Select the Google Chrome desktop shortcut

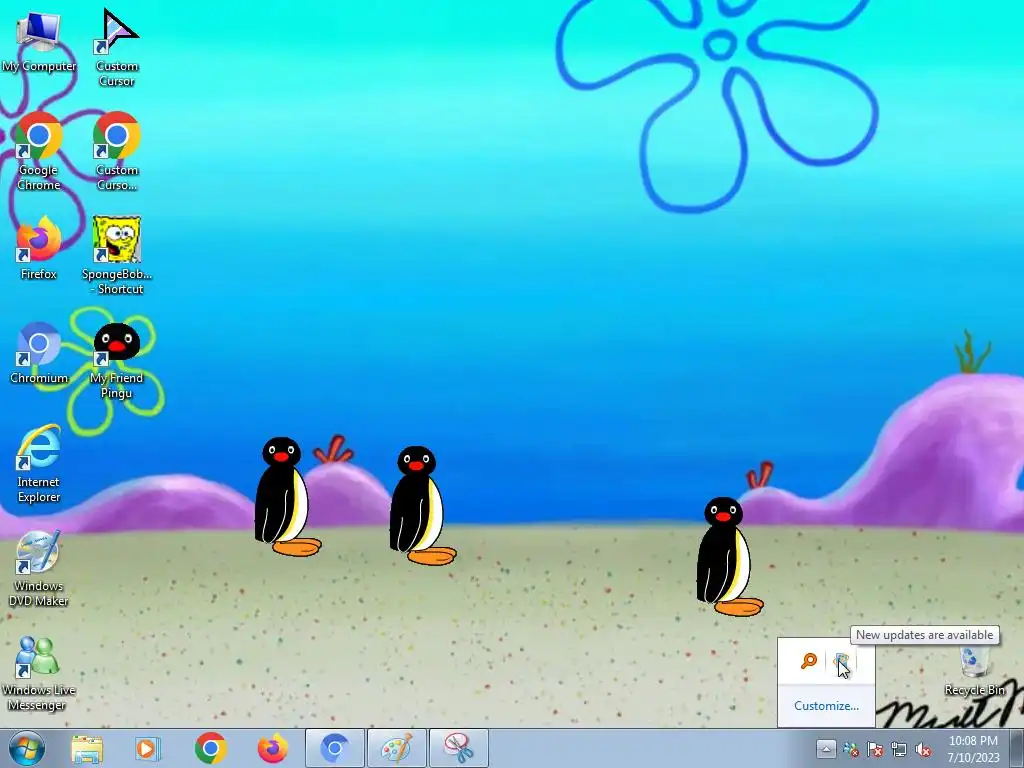click(x=39, y=151)
